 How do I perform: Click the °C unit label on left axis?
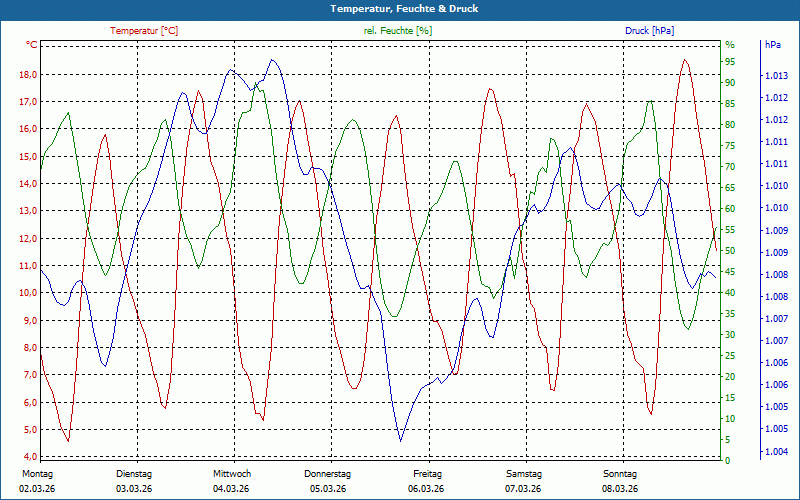pyautogui.click(x=32, y=45)
